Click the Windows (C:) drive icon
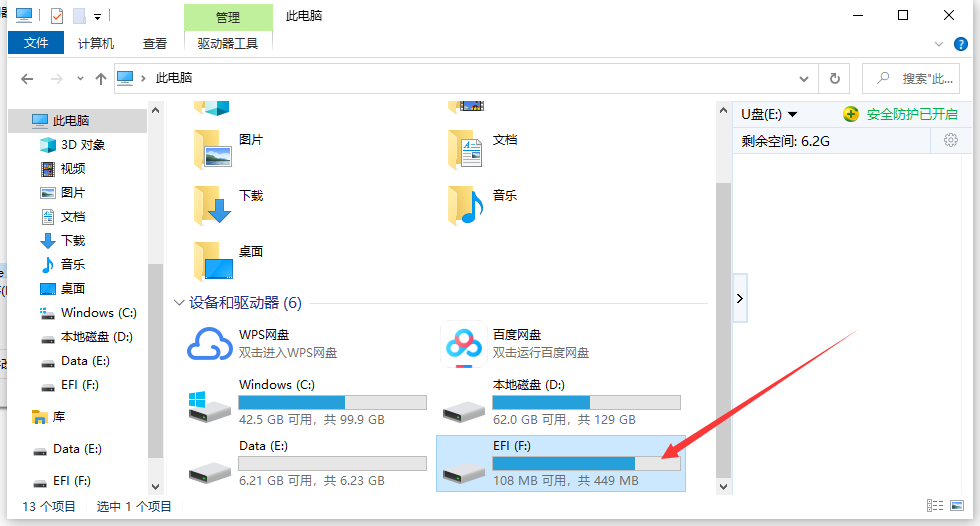980x526 pixels. point(209,405)
